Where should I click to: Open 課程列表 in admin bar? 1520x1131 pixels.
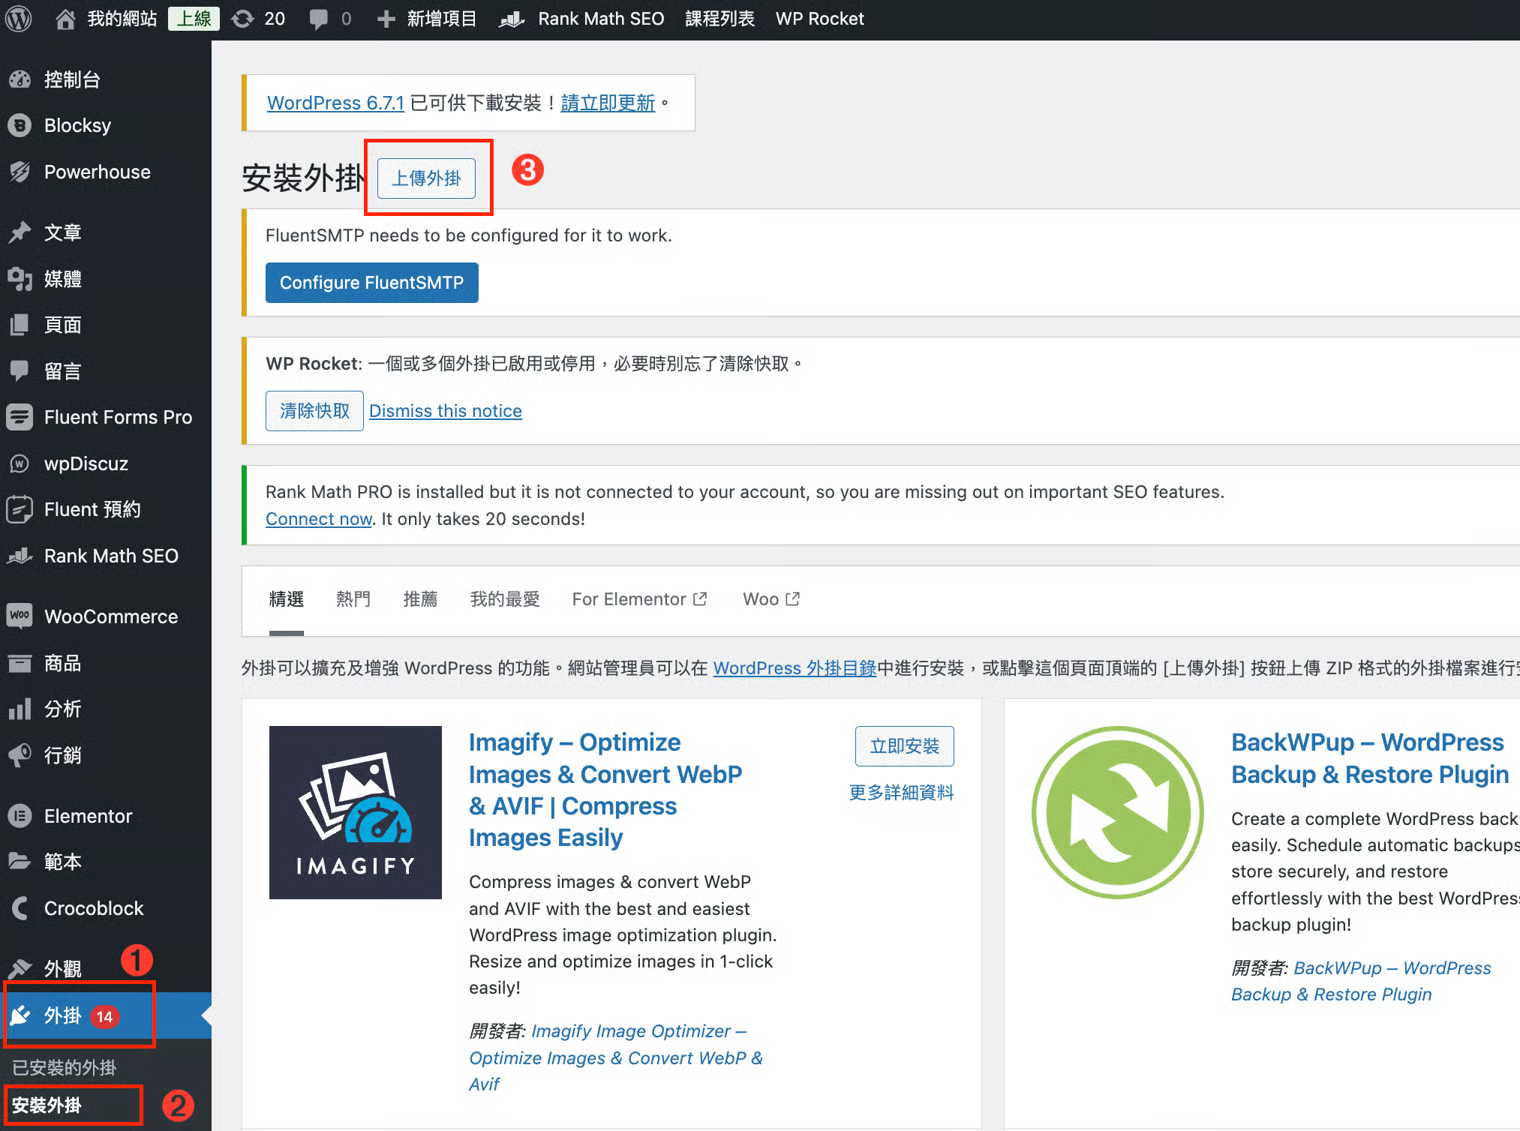(x=720, y=19)
